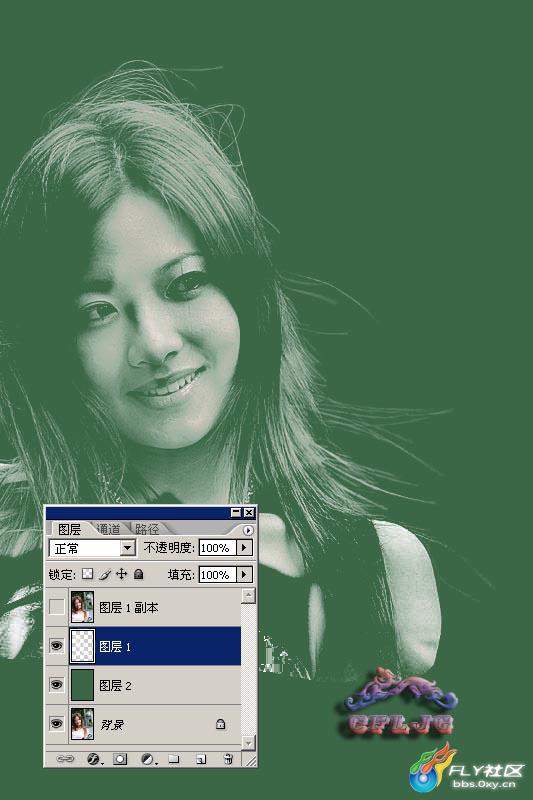This screenshot has width=533, height=800.
Task: Create a new layer group folder
Action: (x=174, y=759)
